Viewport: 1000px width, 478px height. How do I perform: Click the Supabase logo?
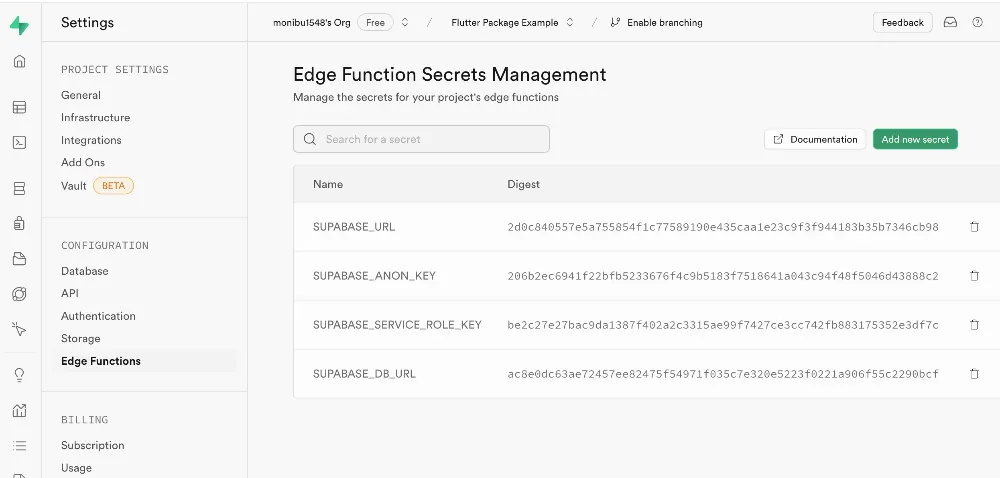coord(19,25)
